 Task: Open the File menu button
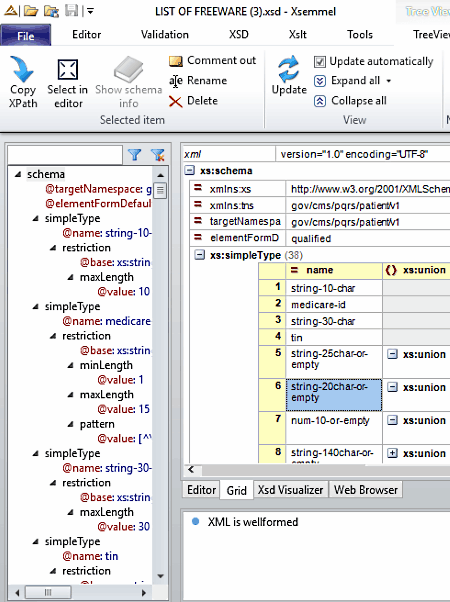(x=26, y=36)
